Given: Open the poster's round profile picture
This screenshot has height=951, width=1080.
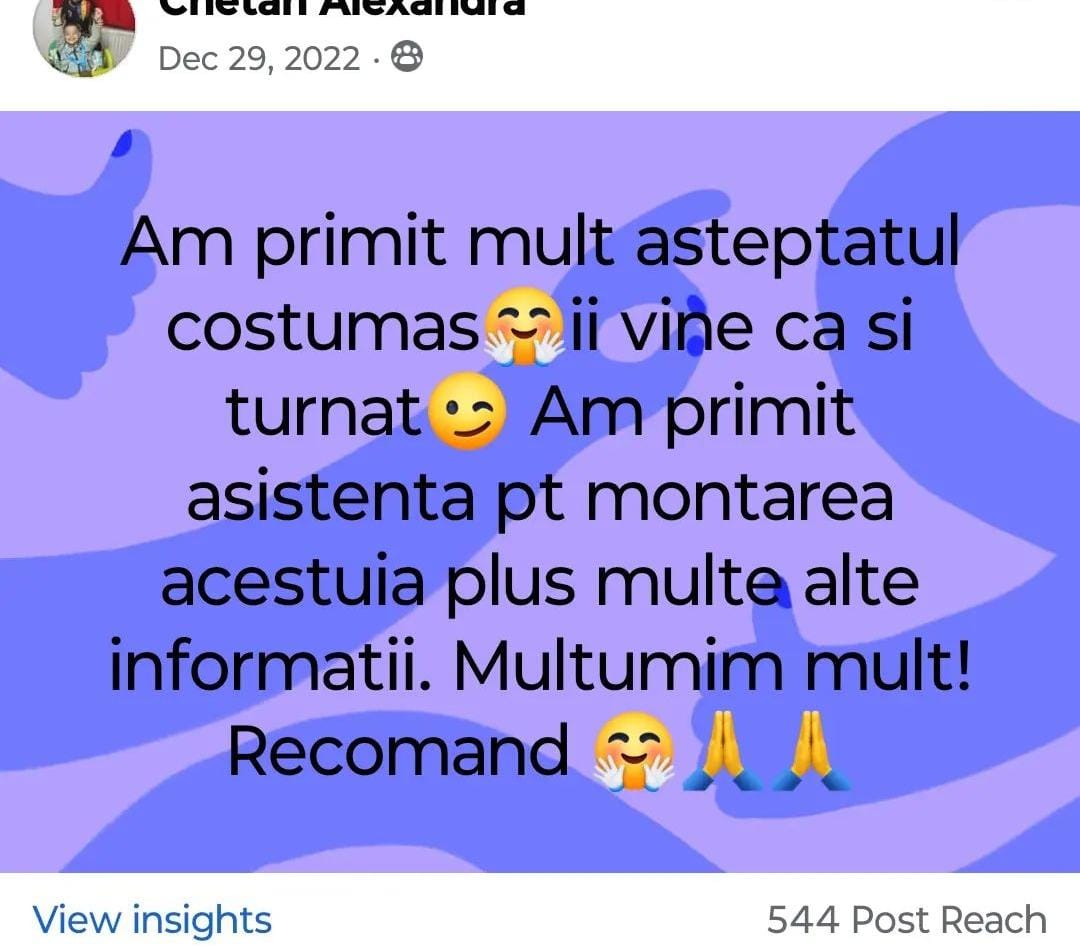Looking at the screenshot, I should (x=84, y=34).
